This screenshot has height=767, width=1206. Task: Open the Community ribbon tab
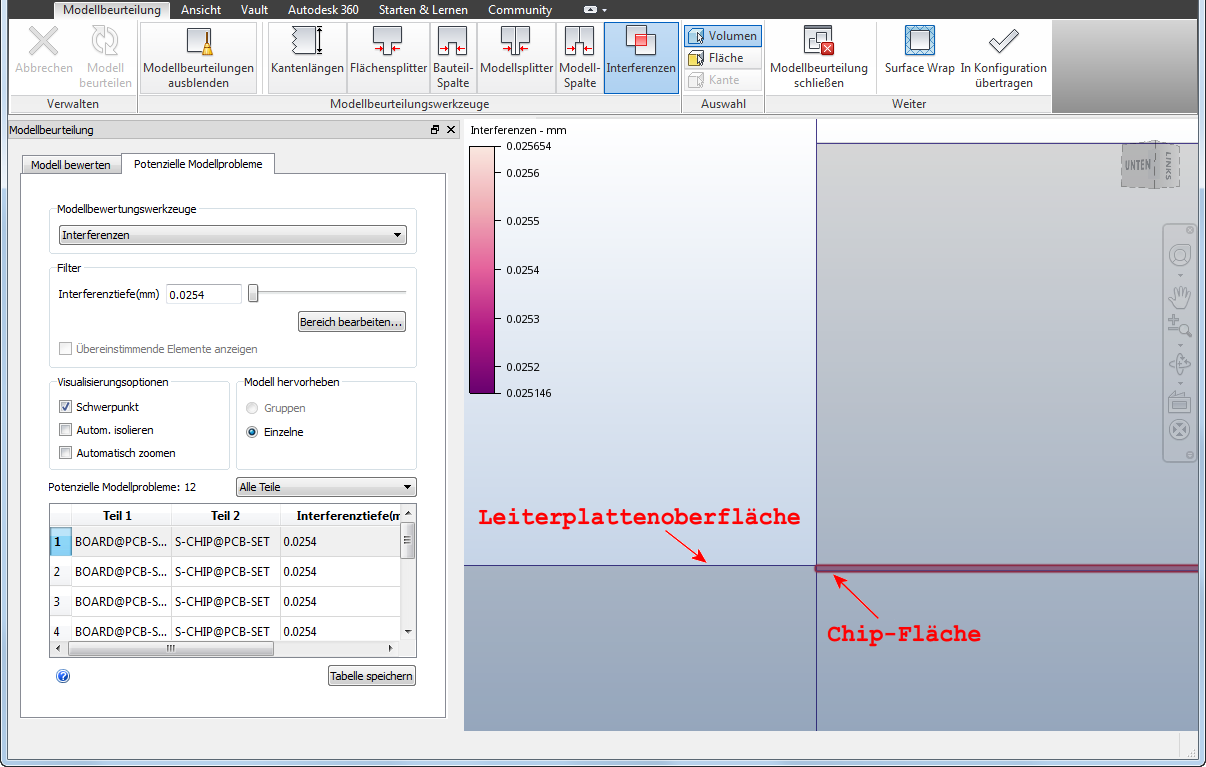(520, 10)
